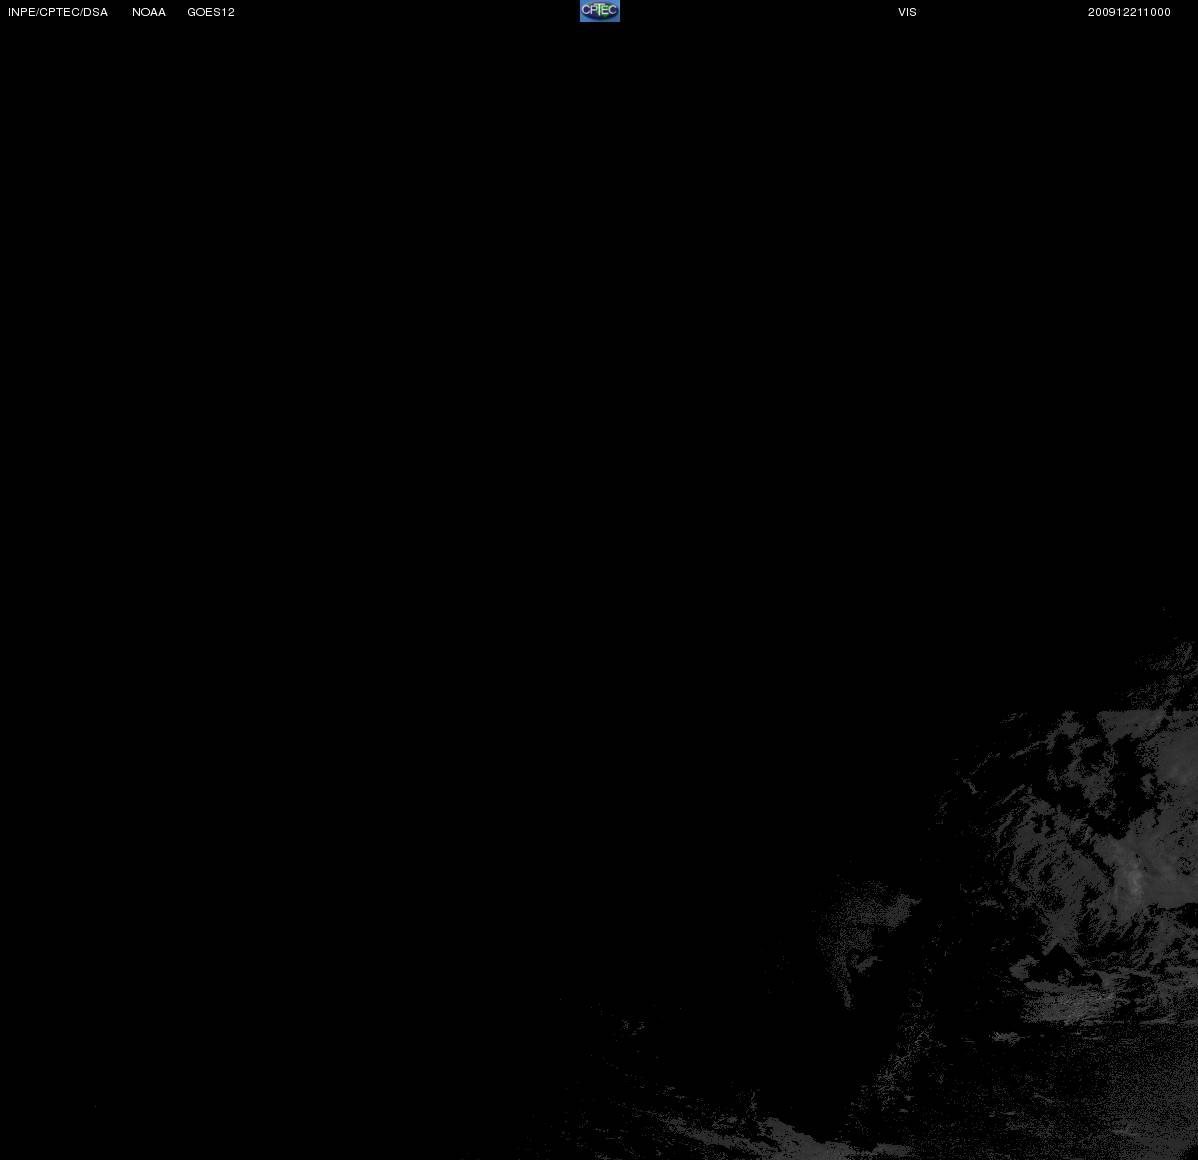The width and height of the screenshot is (1198, 1160).
Task: Select the INPE/CPTEC/DSA label
Action: click(58, 12)
